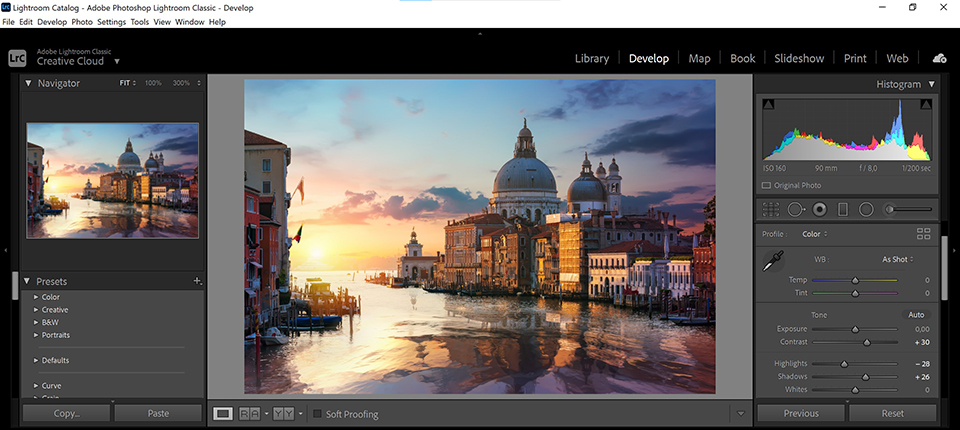Open the Settings menu

point(111,22)
